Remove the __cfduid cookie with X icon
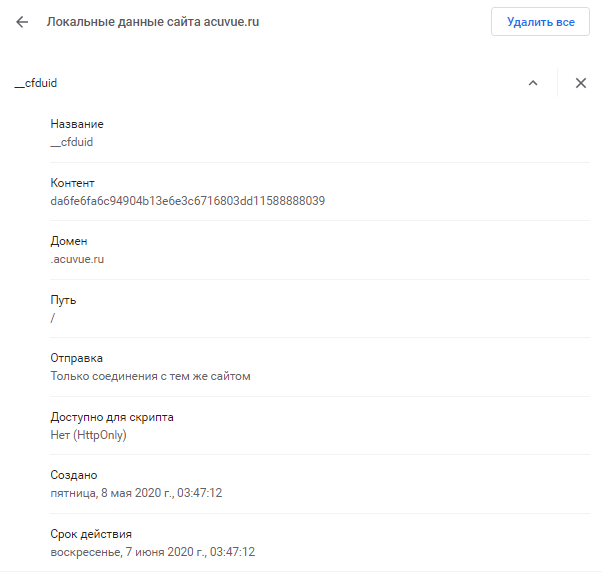Viewport: 602px width, 573px height. [x=580, y=83]
